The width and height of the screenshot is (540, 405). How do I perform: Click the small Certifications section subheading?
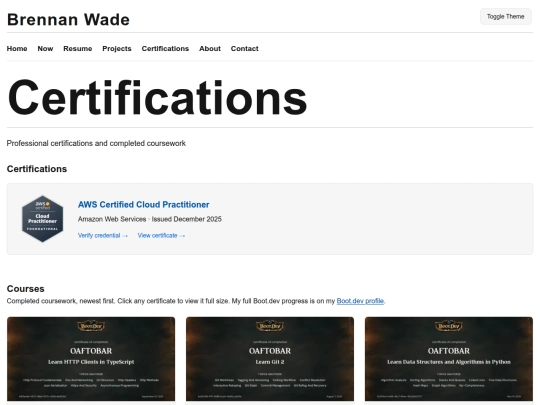coord(37,169)
